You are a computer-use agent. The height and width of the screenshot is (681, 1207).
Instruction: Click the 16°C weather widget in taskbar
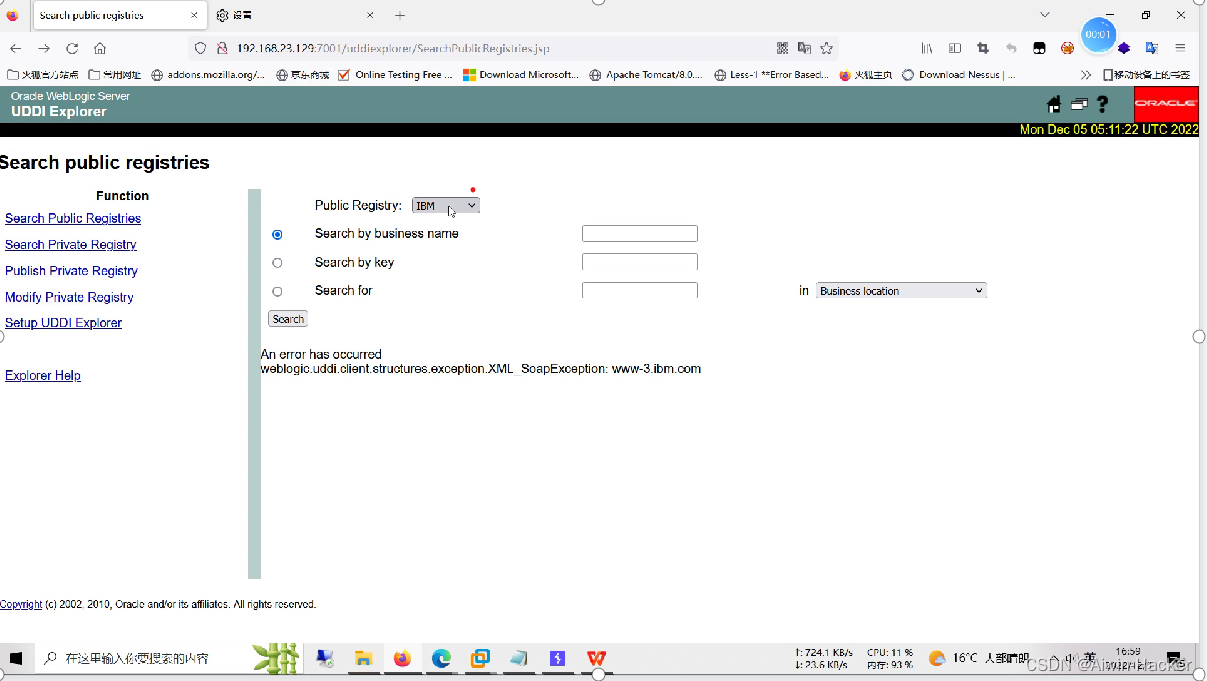(978, 658)
